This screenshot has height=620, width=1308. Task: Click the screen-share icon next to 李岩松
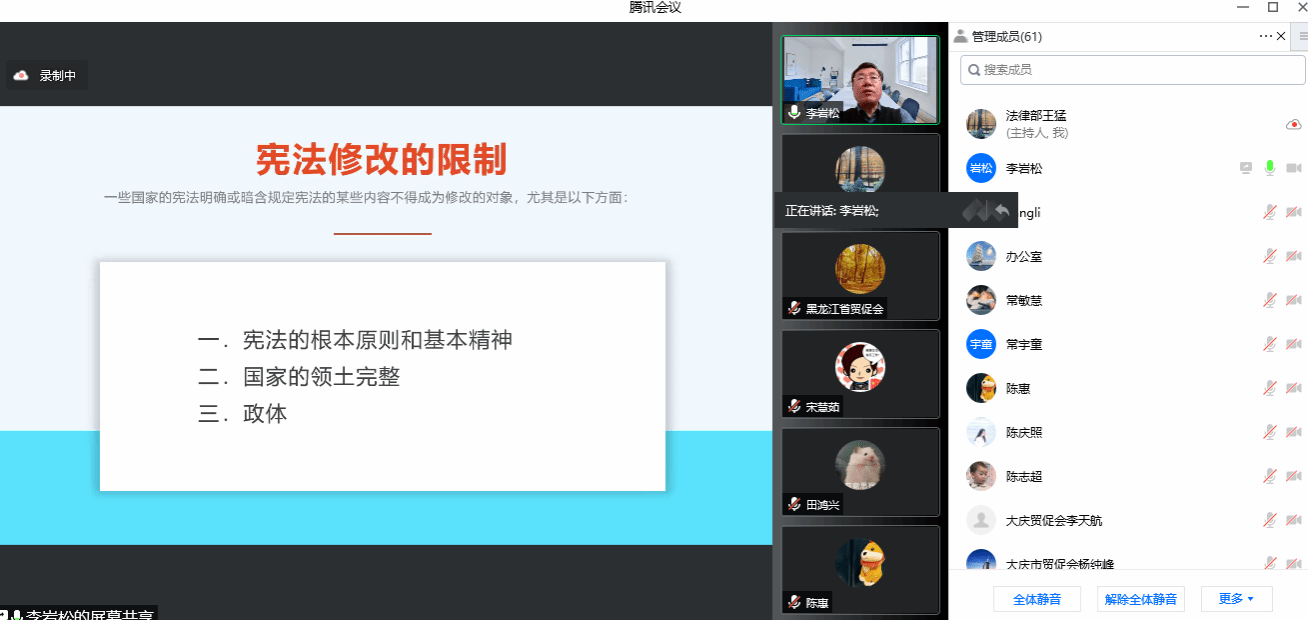point(1246,168)
